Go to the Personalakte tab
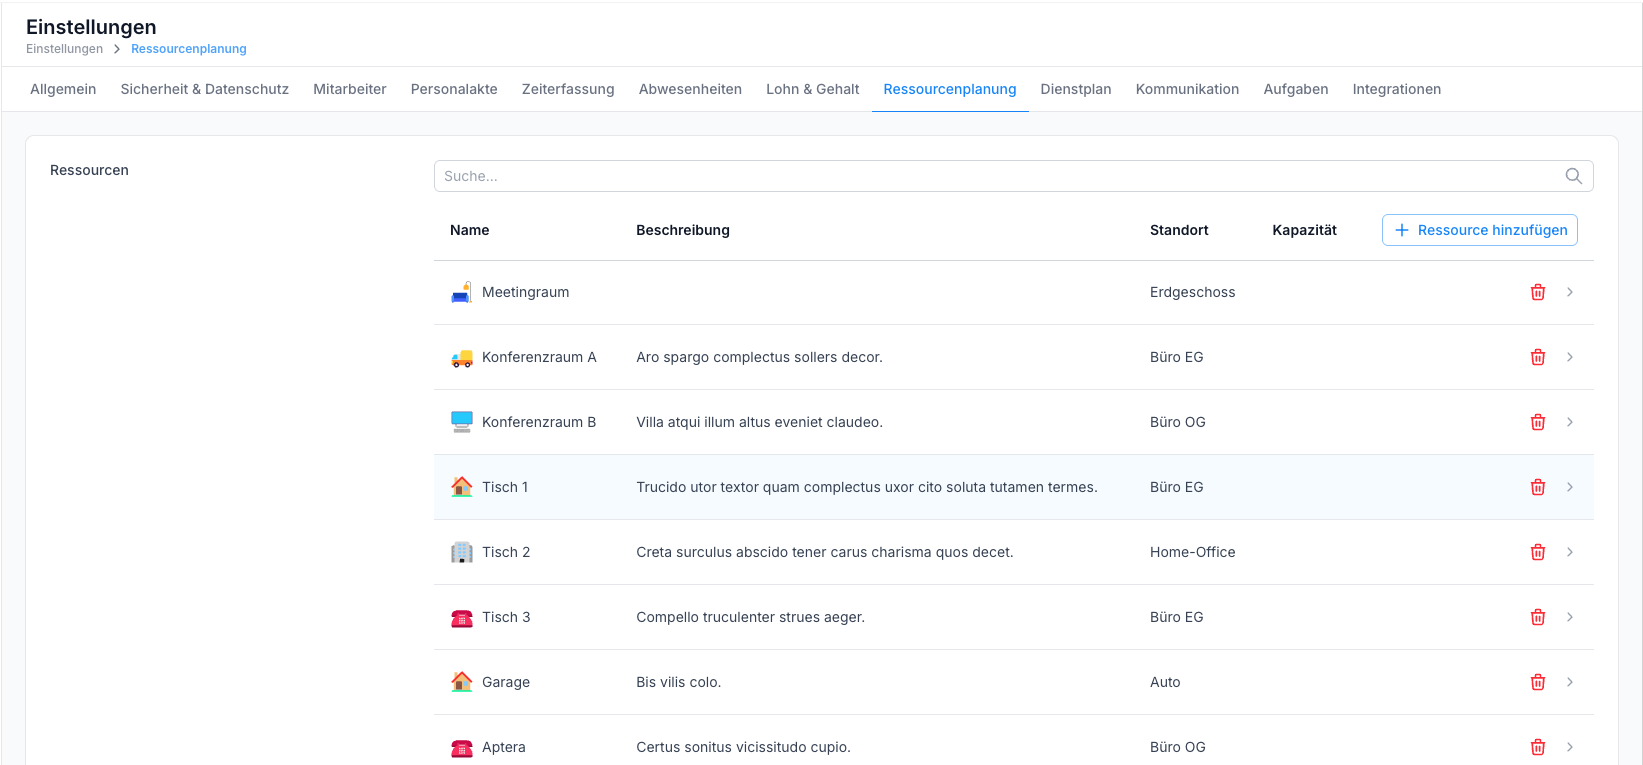 (454, 89)
